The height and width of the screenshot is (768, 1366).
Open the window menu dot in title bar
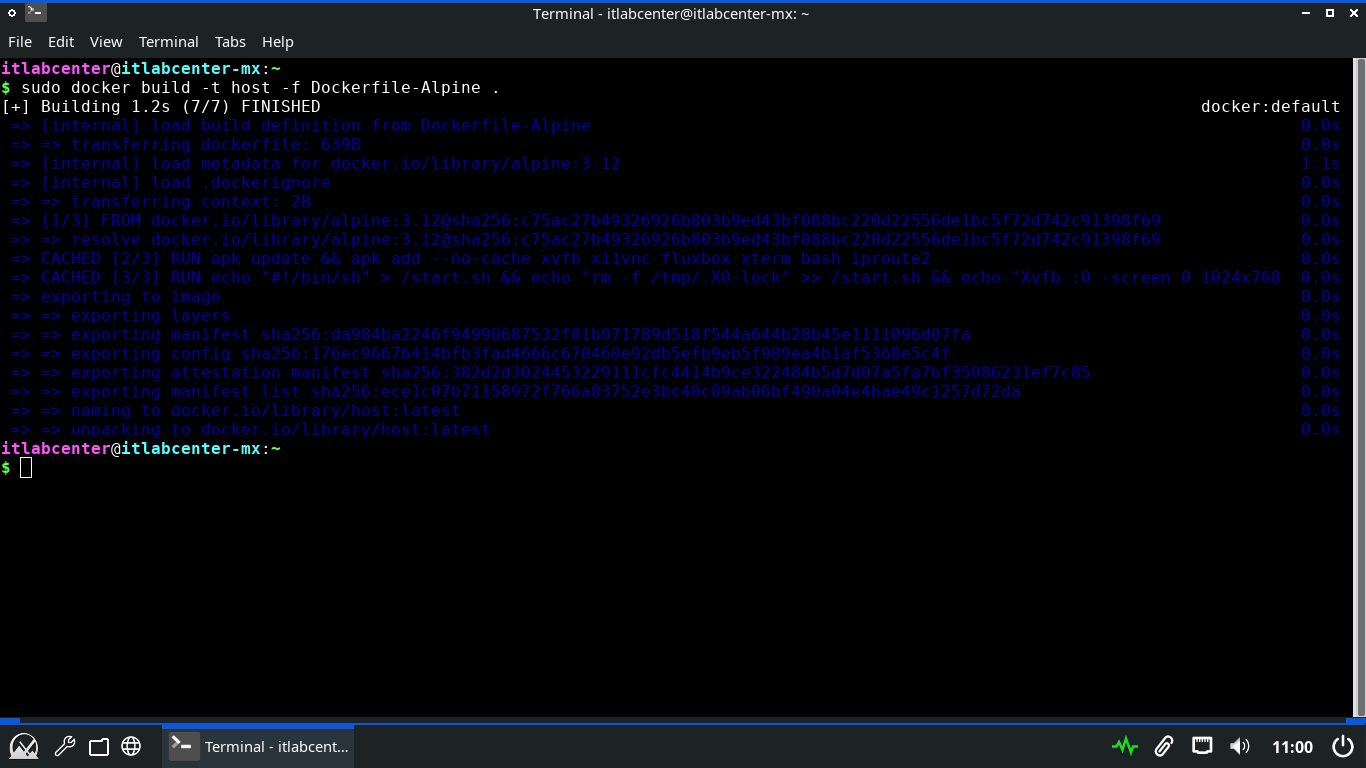pyautogui.click(x=12, y=13)
